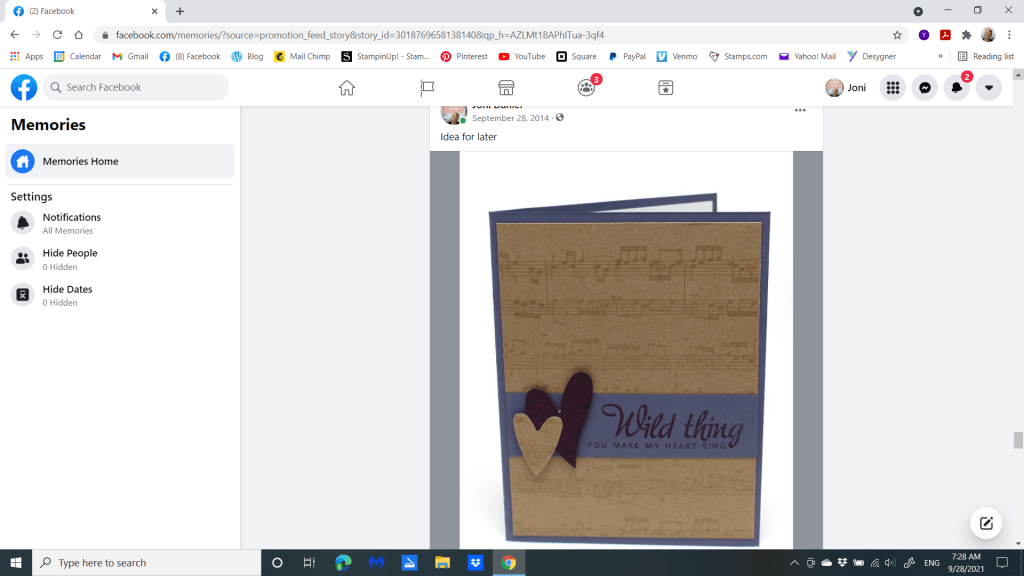
Task: Open Dropbox from Windows taskbar
Action: (x=475, y=563)
